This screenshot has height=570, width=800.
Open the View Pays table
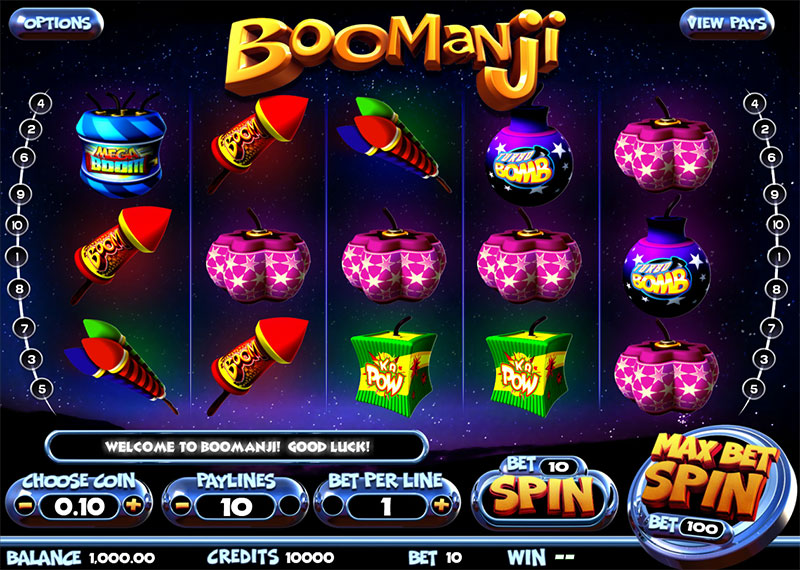(727, 23)
